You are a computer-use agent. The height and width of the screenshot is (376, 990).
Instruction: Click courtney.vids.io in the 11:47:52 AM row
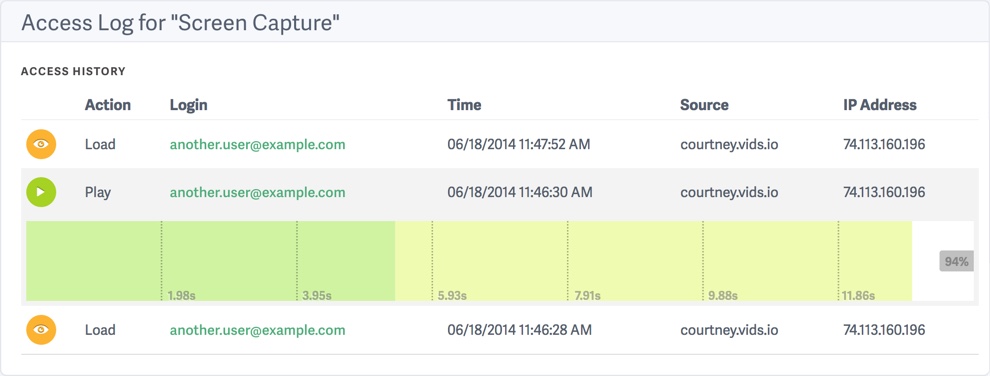[x=729, y=144]
